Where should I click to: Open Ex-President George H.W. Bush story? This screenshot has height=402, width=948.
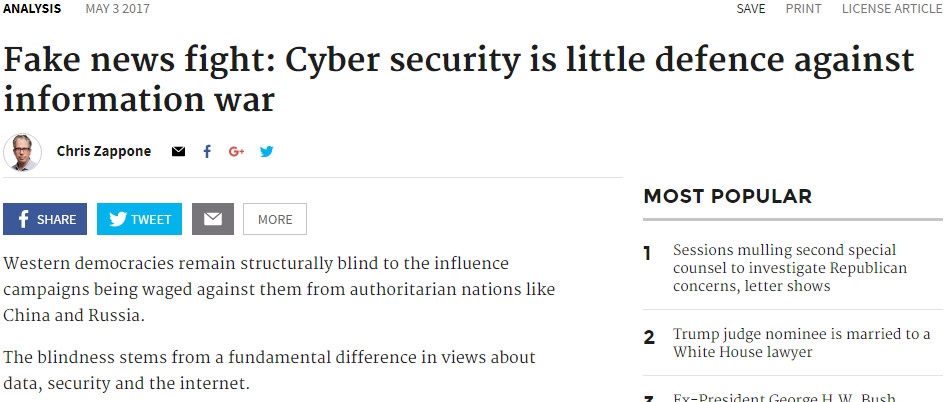point(784,398)
